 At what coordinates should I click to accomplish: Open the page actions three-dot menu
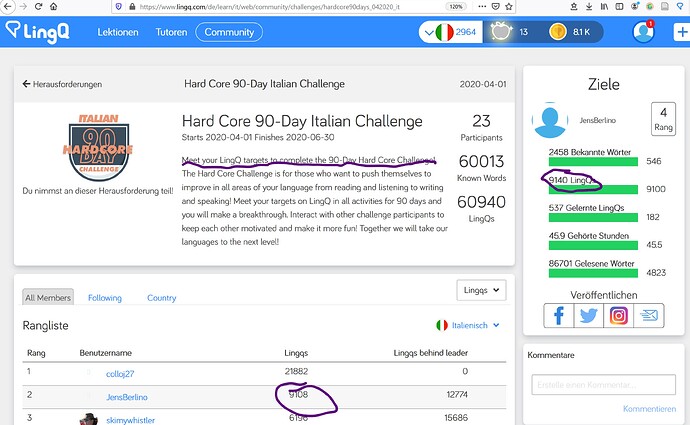(x=482, y=7)
